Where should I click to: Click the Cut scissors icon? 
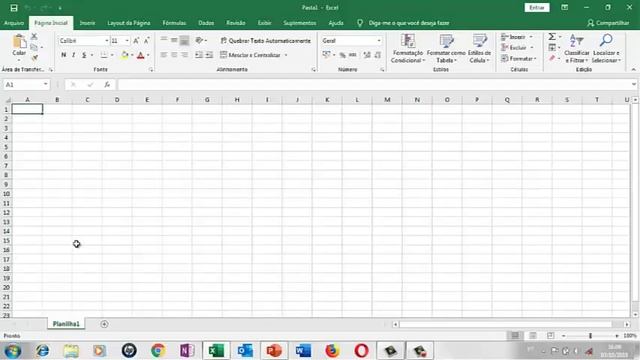coord(34,37)
